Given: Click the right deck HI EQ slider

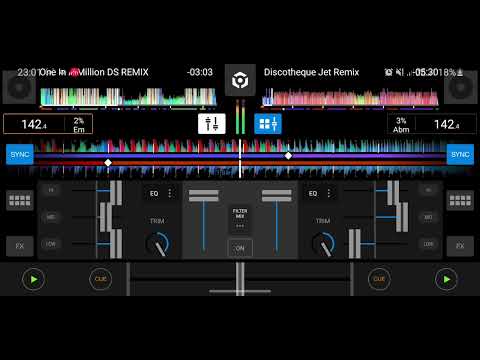Looking at the screenshot, I should [393, 193].
